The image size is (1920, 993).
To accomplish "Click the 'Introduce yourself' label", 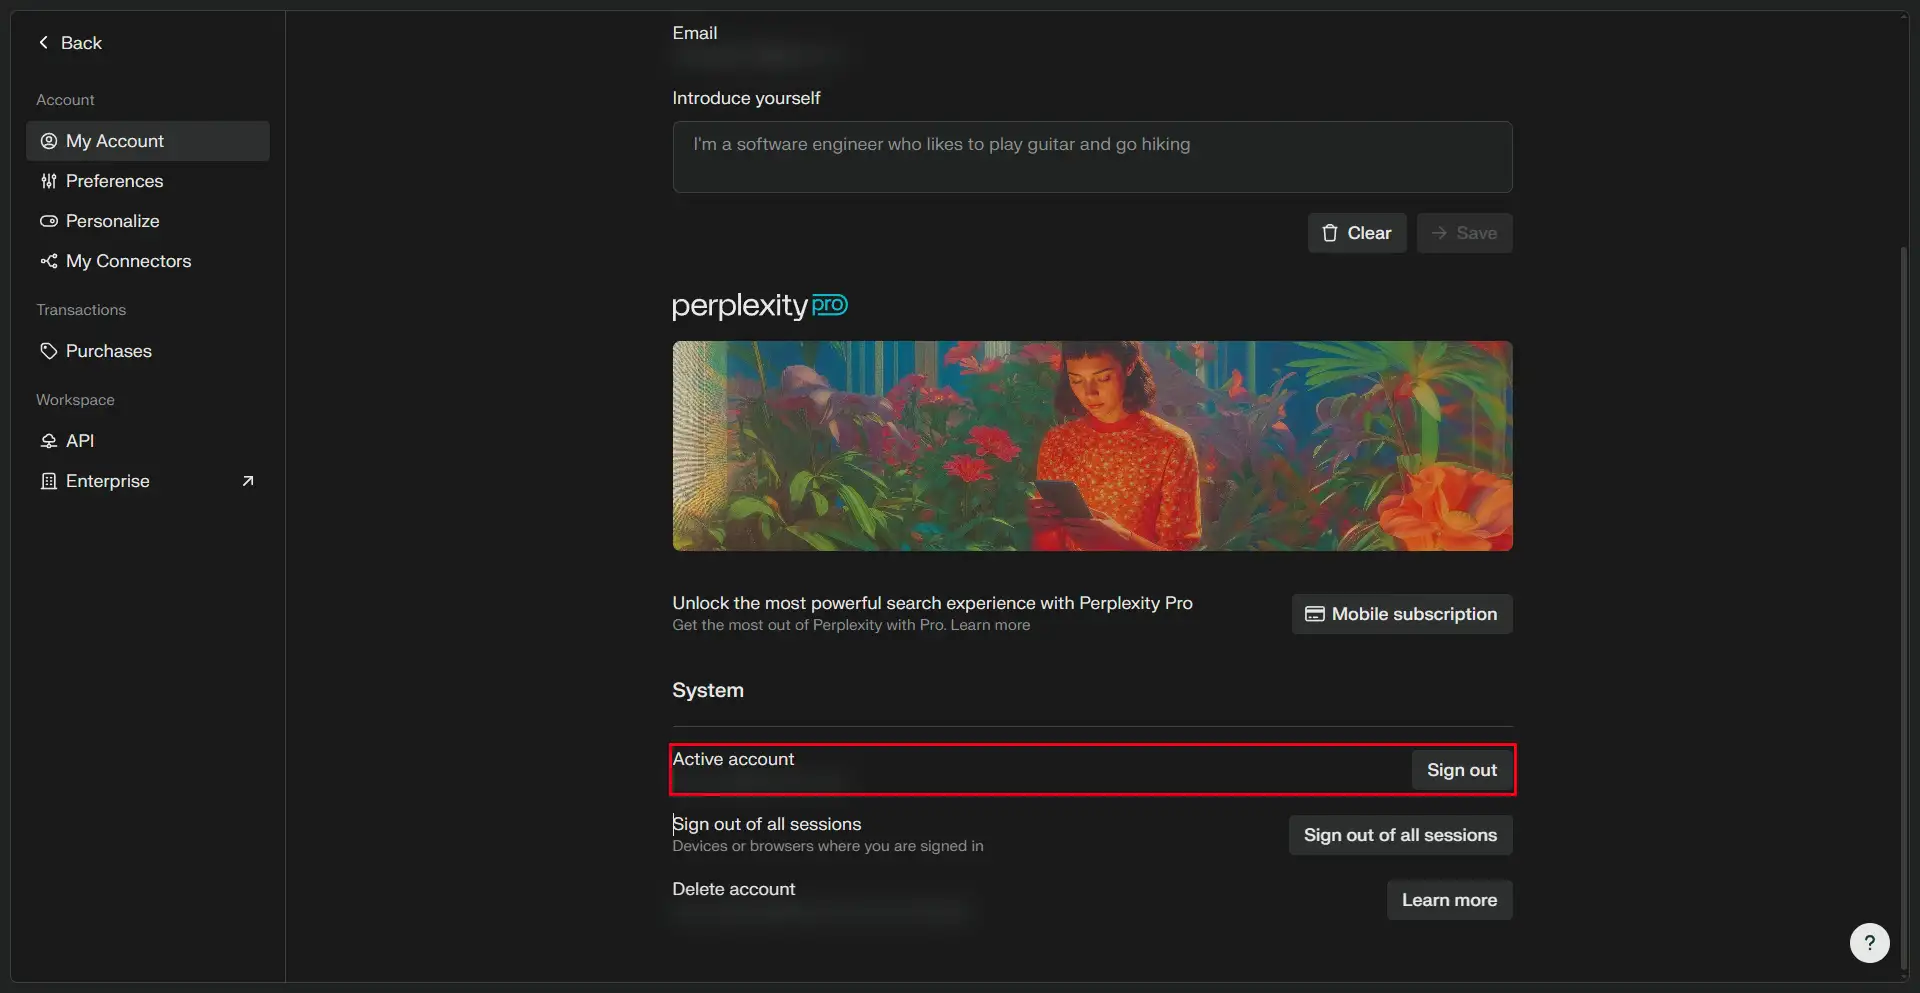I will pyautogui.click(x=746, y=98).
